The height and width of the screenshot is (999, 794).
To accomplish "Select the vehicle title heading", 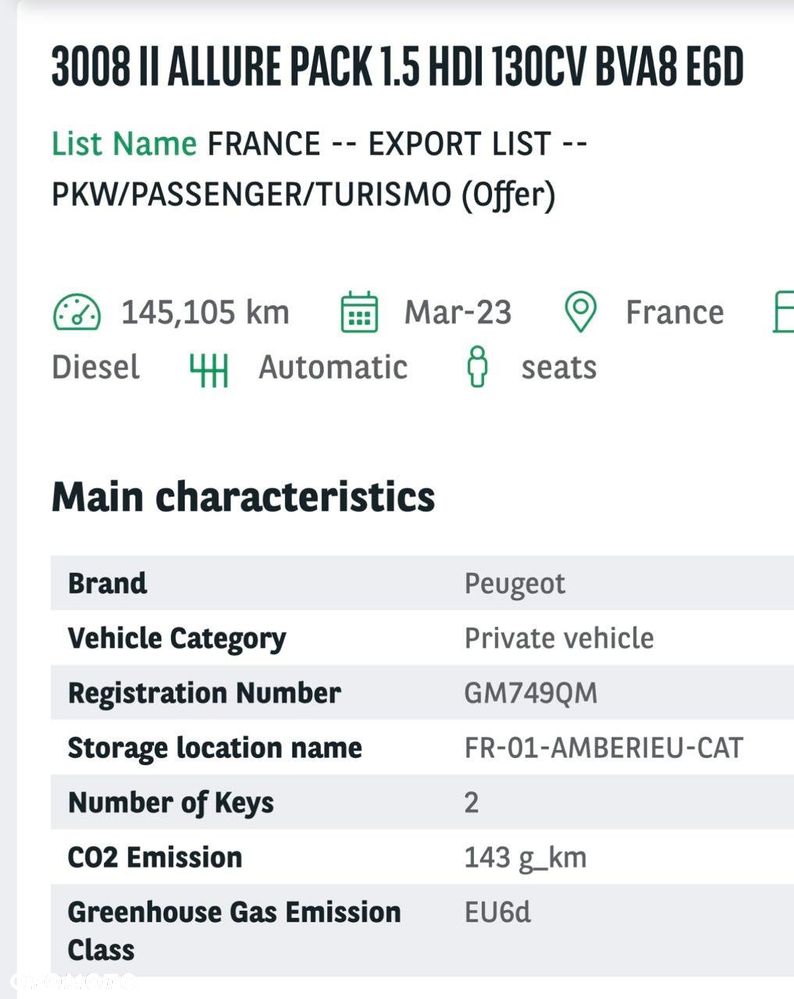I will 398,67.
